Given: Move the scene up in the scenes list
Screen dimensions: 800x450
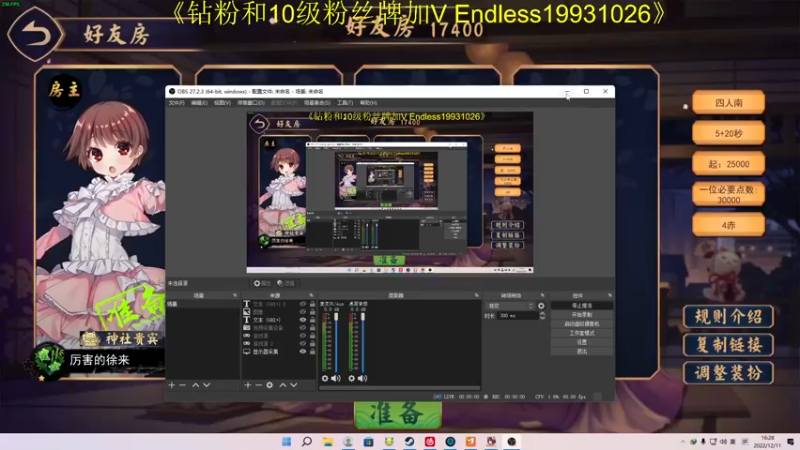Looking at the screenshot, I should click(195, 385).
